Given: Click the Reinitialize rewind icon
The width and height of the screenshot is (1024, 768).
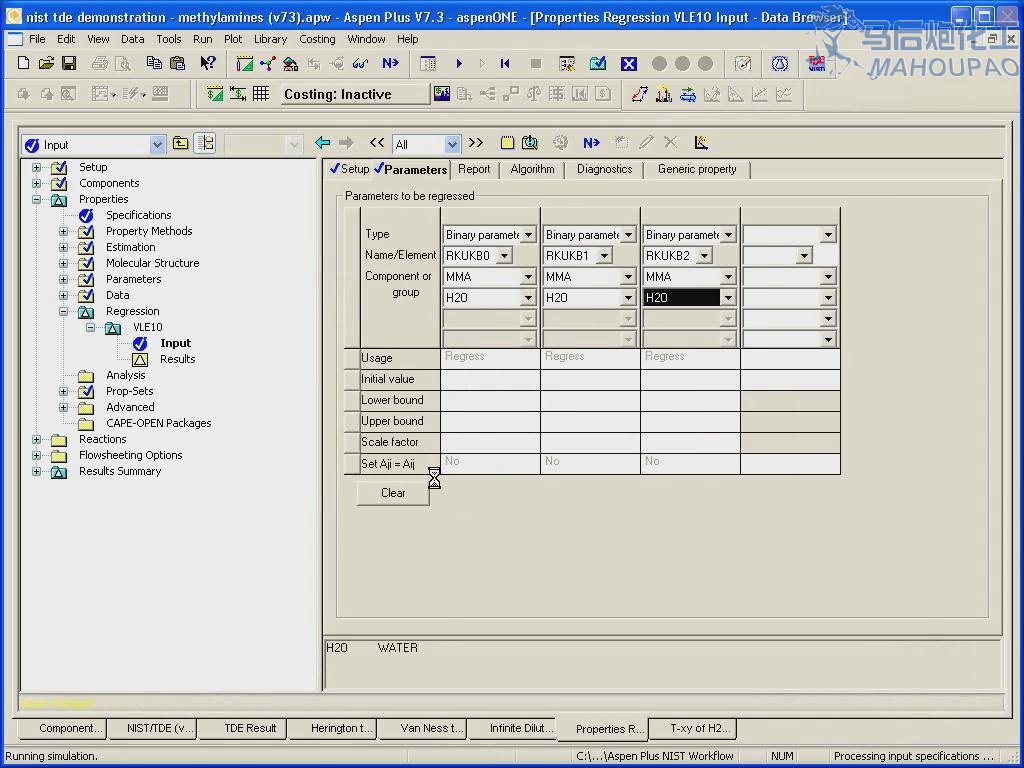Looking at the screenshot, I should [505, 63].
